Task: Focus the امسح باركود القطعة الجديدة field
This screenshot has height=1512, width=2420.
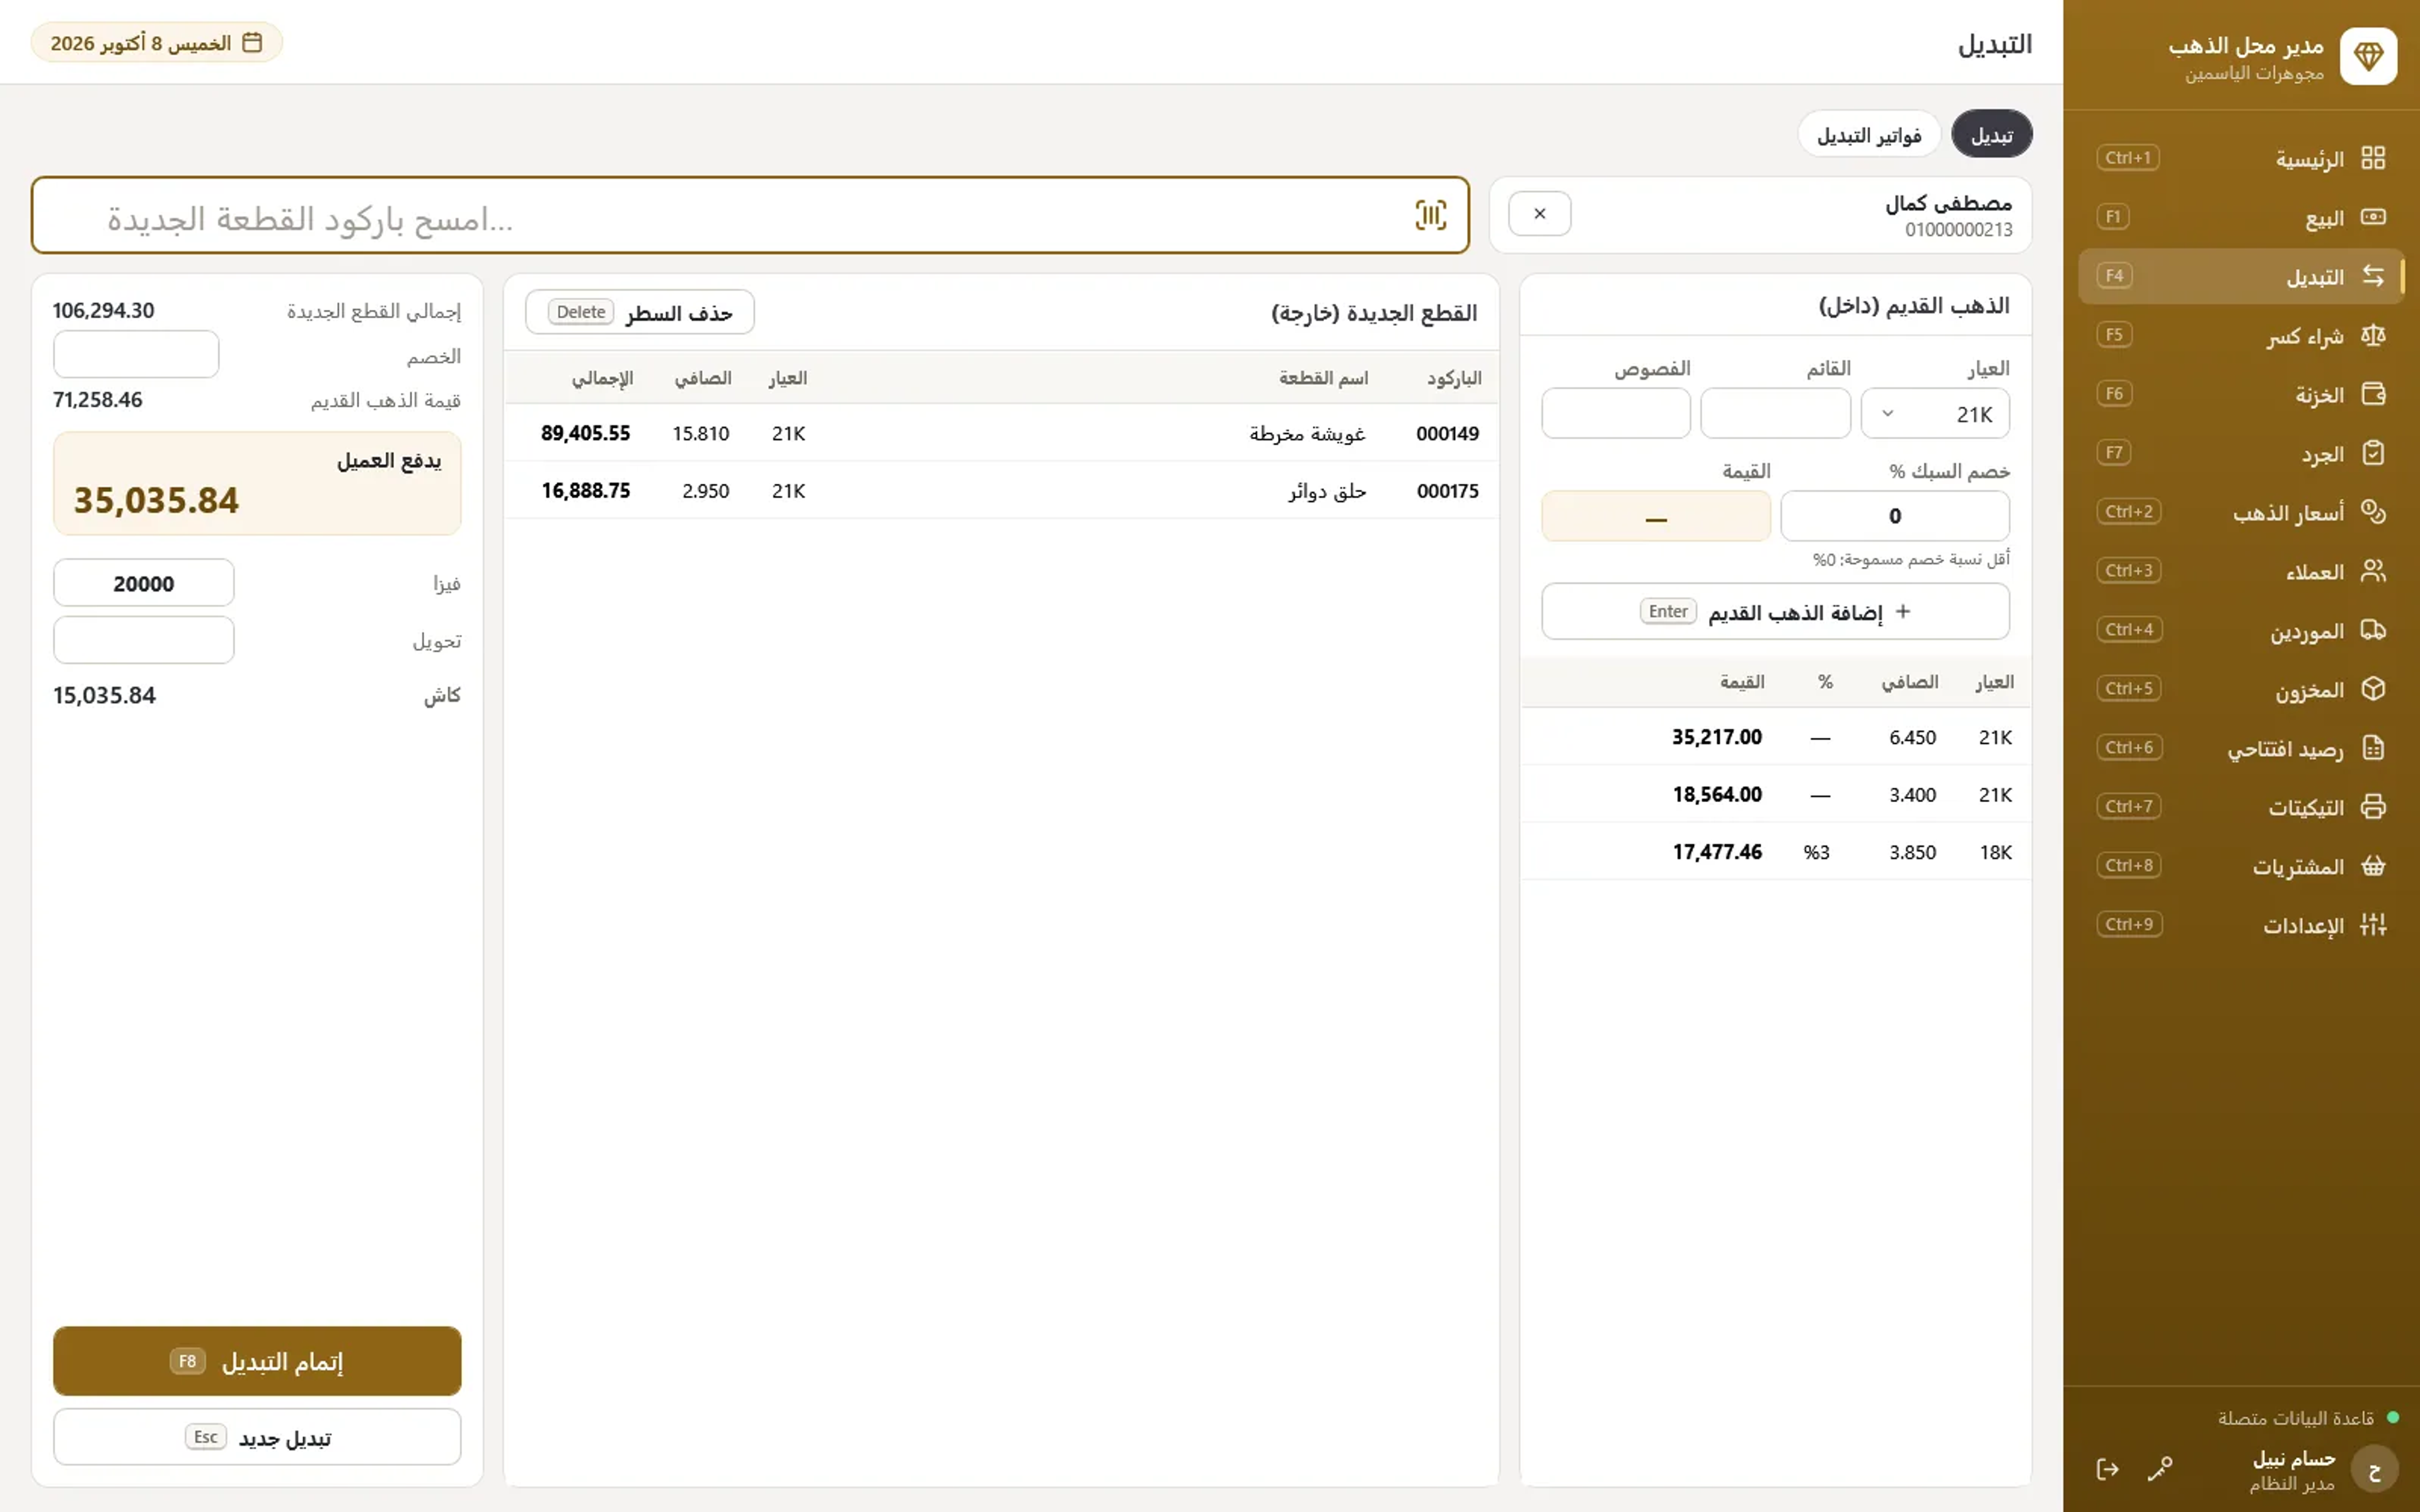Action: (750, 216)
